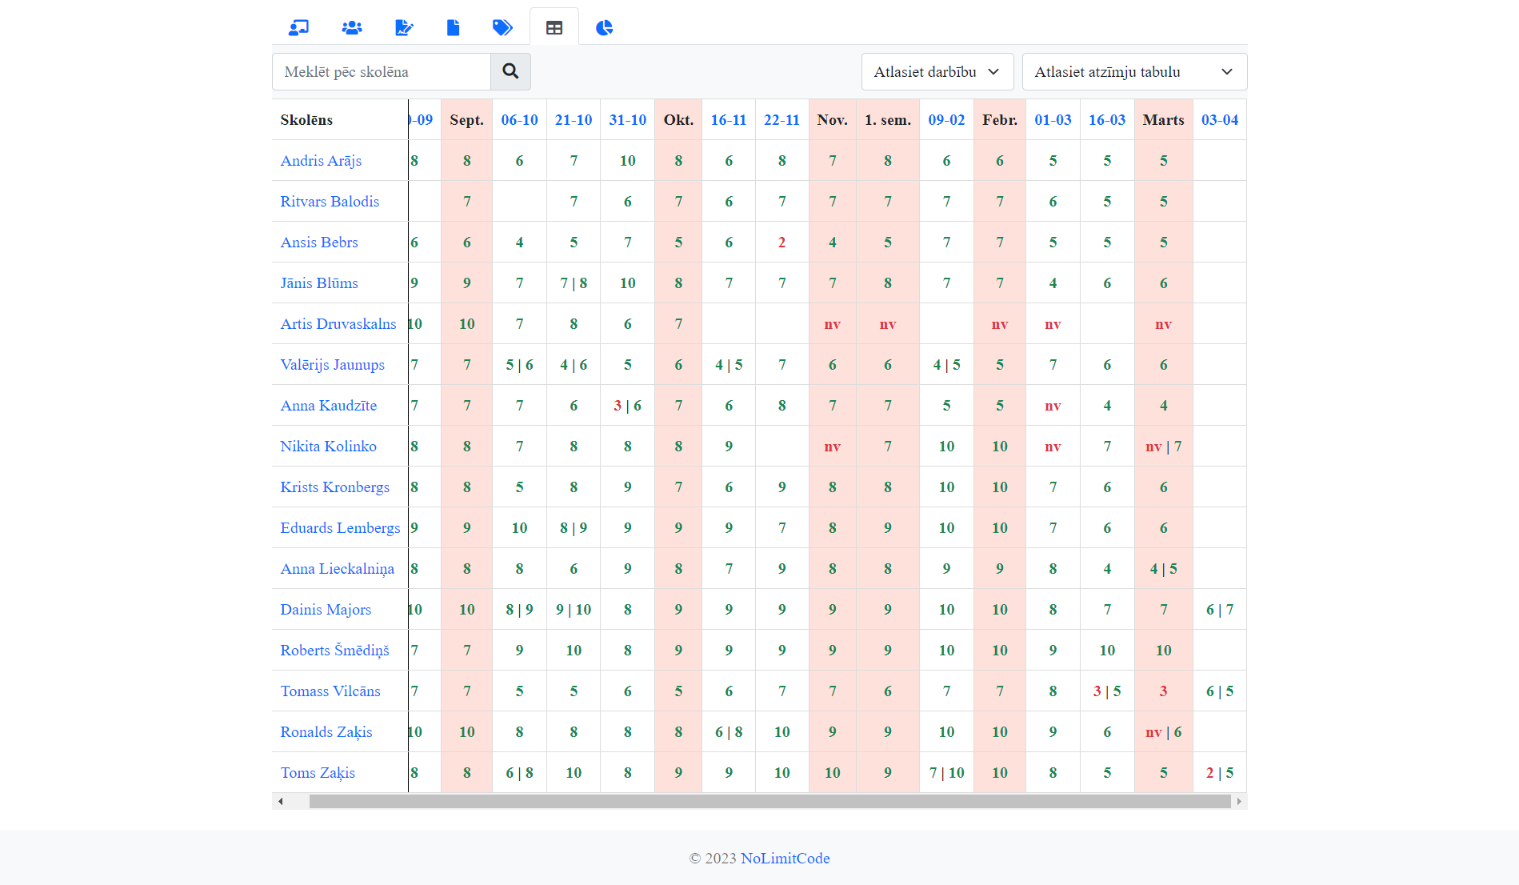The width and height of the screenshot is (1519, 885).
Task: Open the 03-04 column header link
Action: tap(1219, 120)
